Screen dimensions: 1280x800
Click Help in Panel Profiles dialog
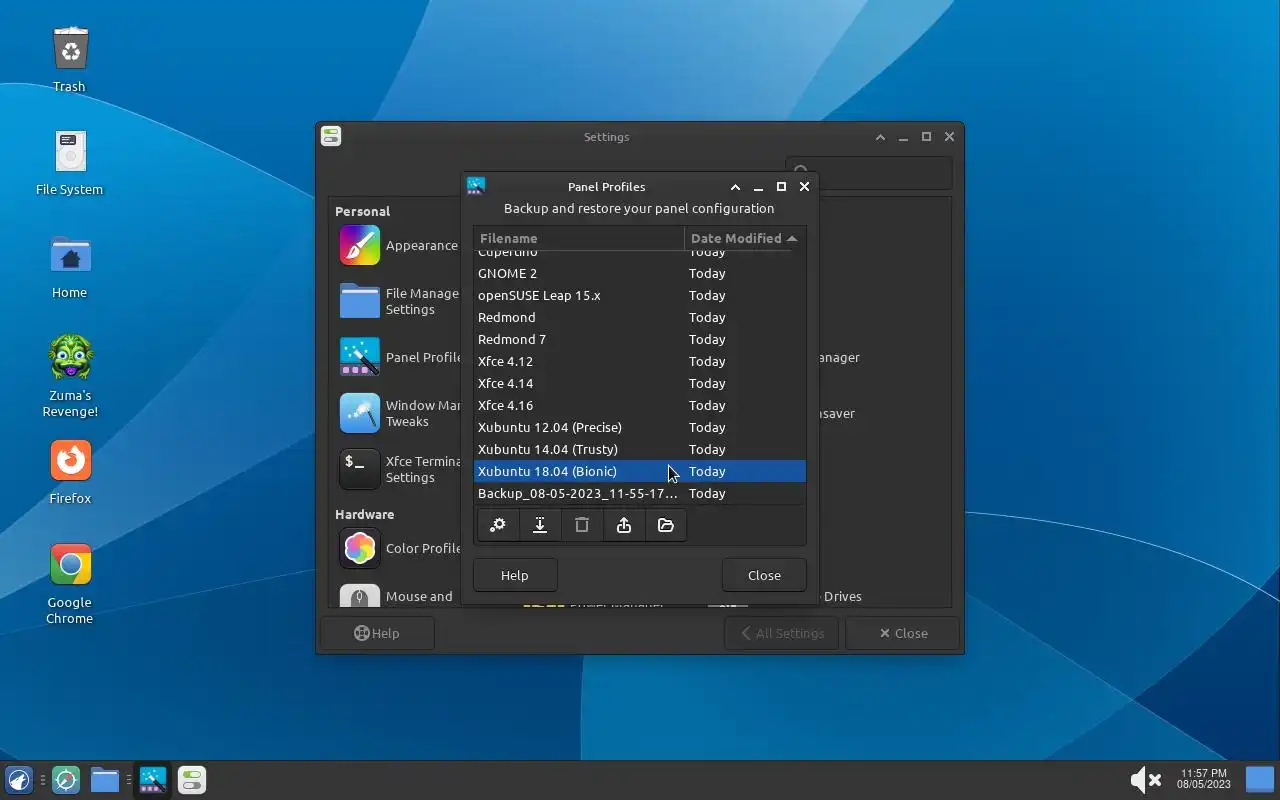point(515,575)
